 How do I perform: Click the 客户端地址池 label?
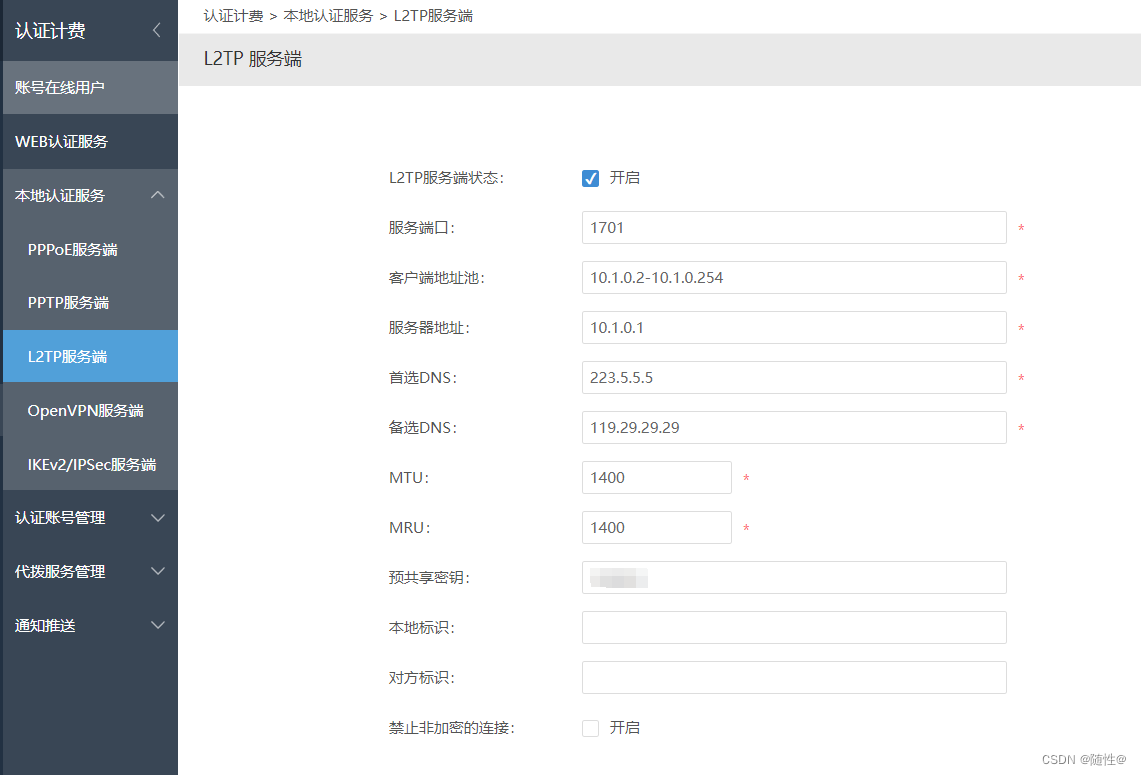point(437,278)
